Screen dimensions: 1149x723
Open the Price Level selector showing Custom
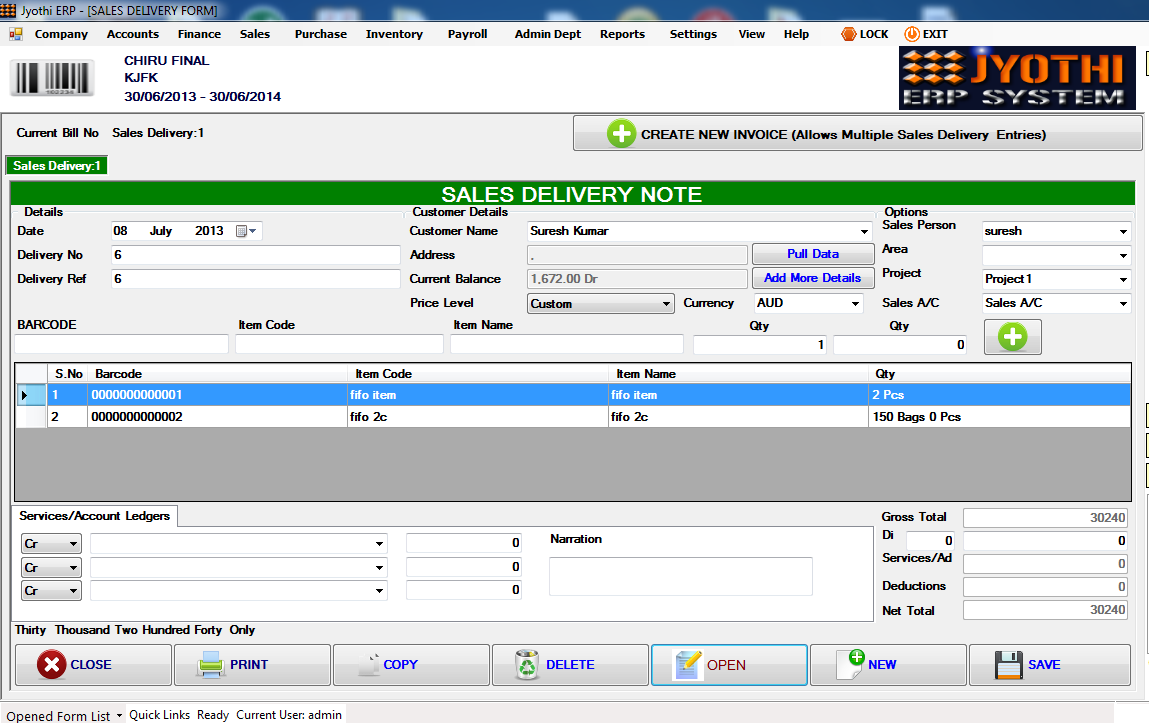[x=666, y=303]
